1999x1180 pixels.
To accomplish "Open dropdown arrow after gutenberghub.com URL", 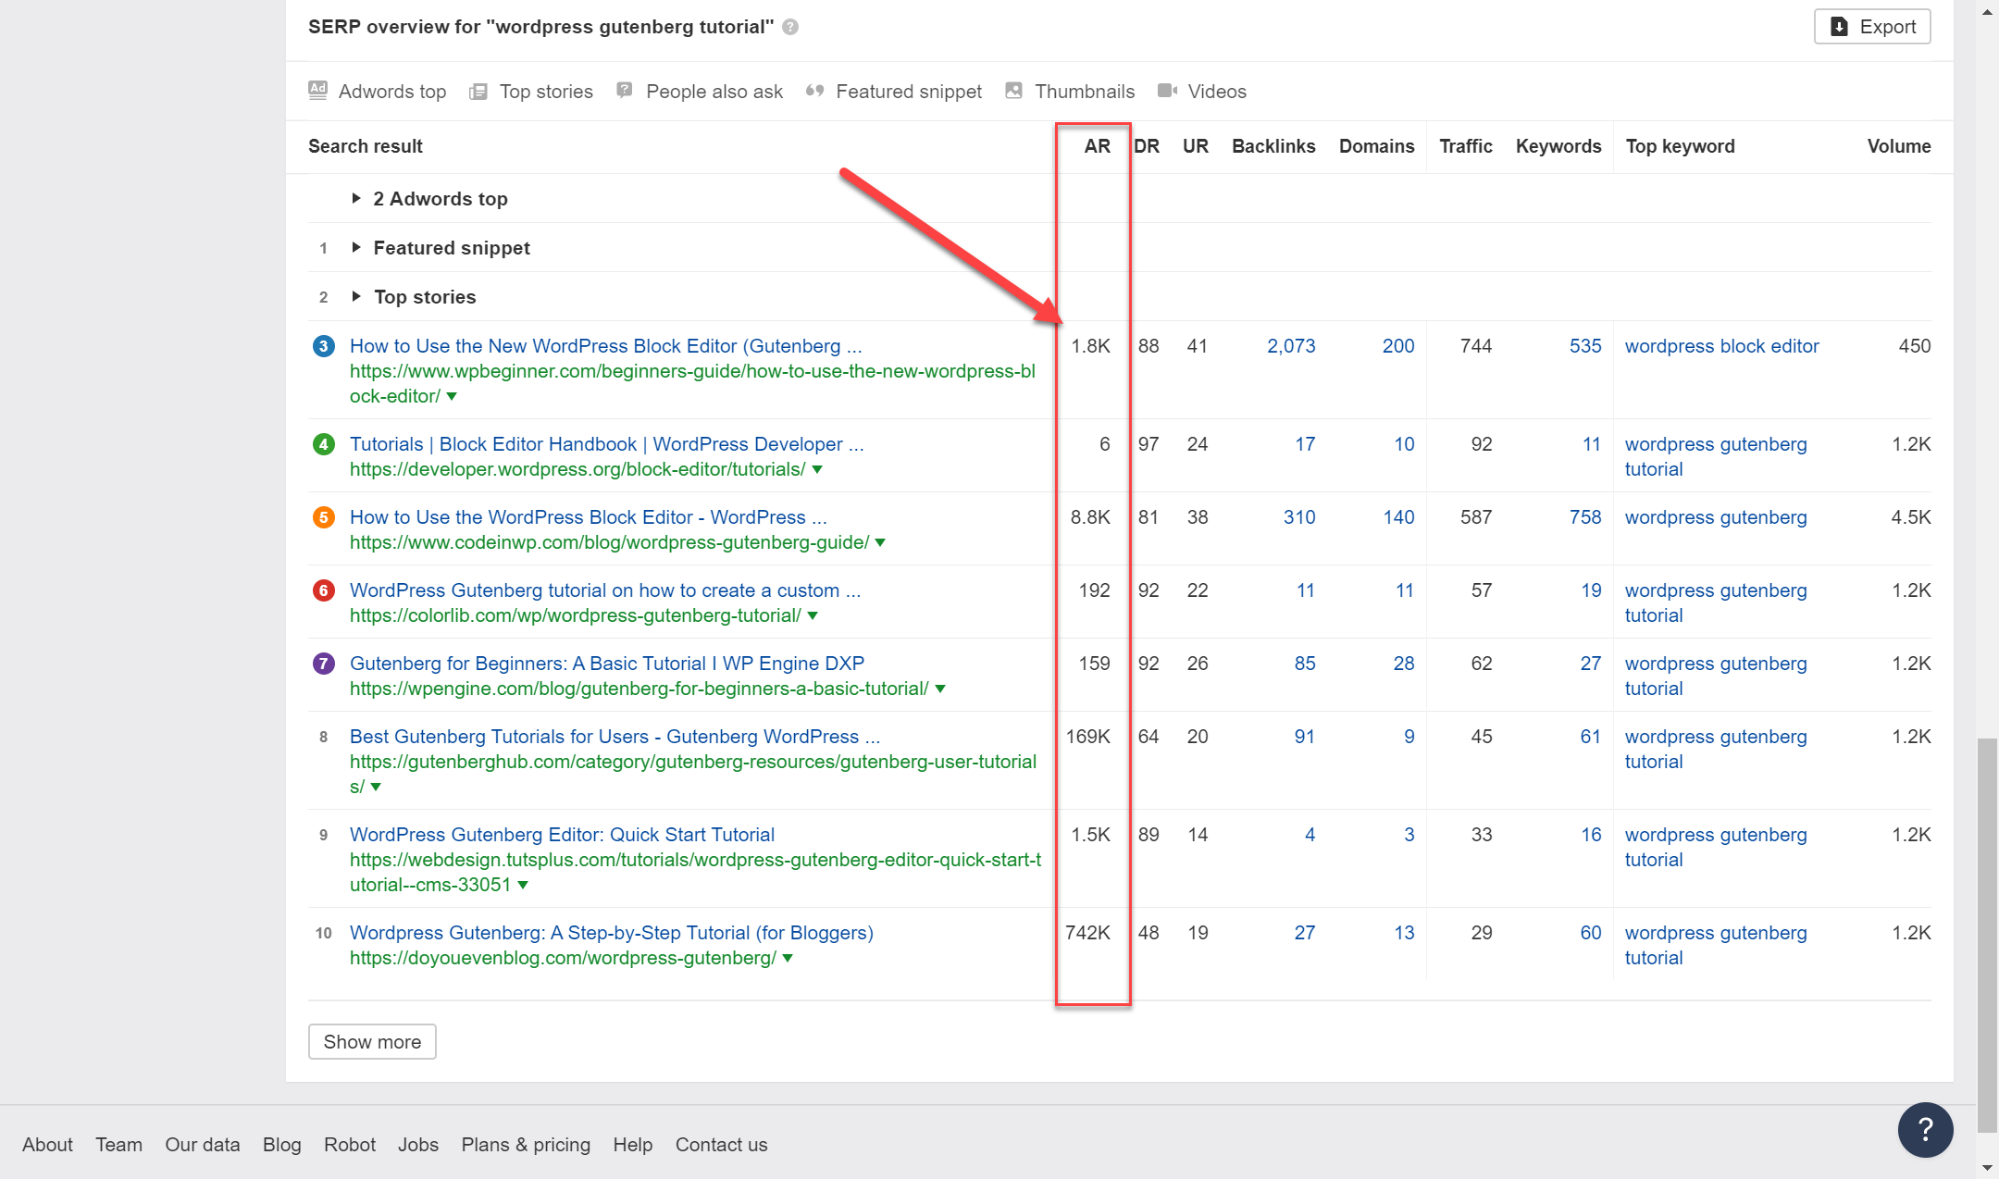I will 376,787.
